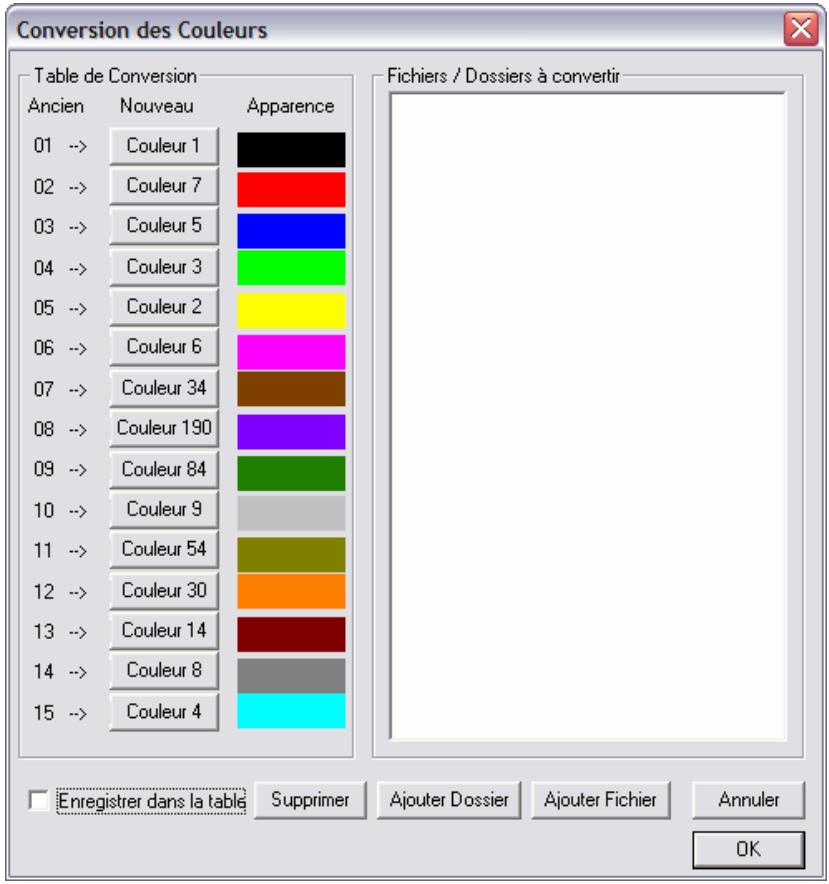
Task: Click the Couleur 4 button
Action: click(164, 712)
